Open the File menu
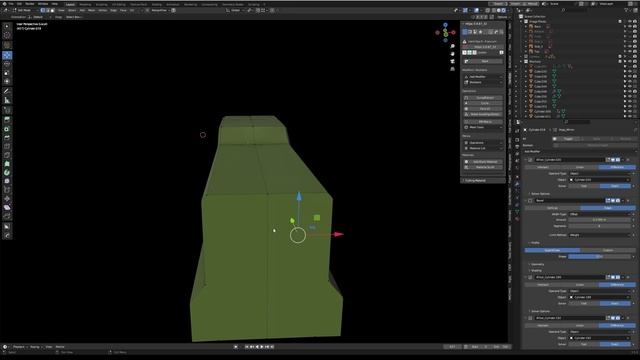 coord(11,4)
